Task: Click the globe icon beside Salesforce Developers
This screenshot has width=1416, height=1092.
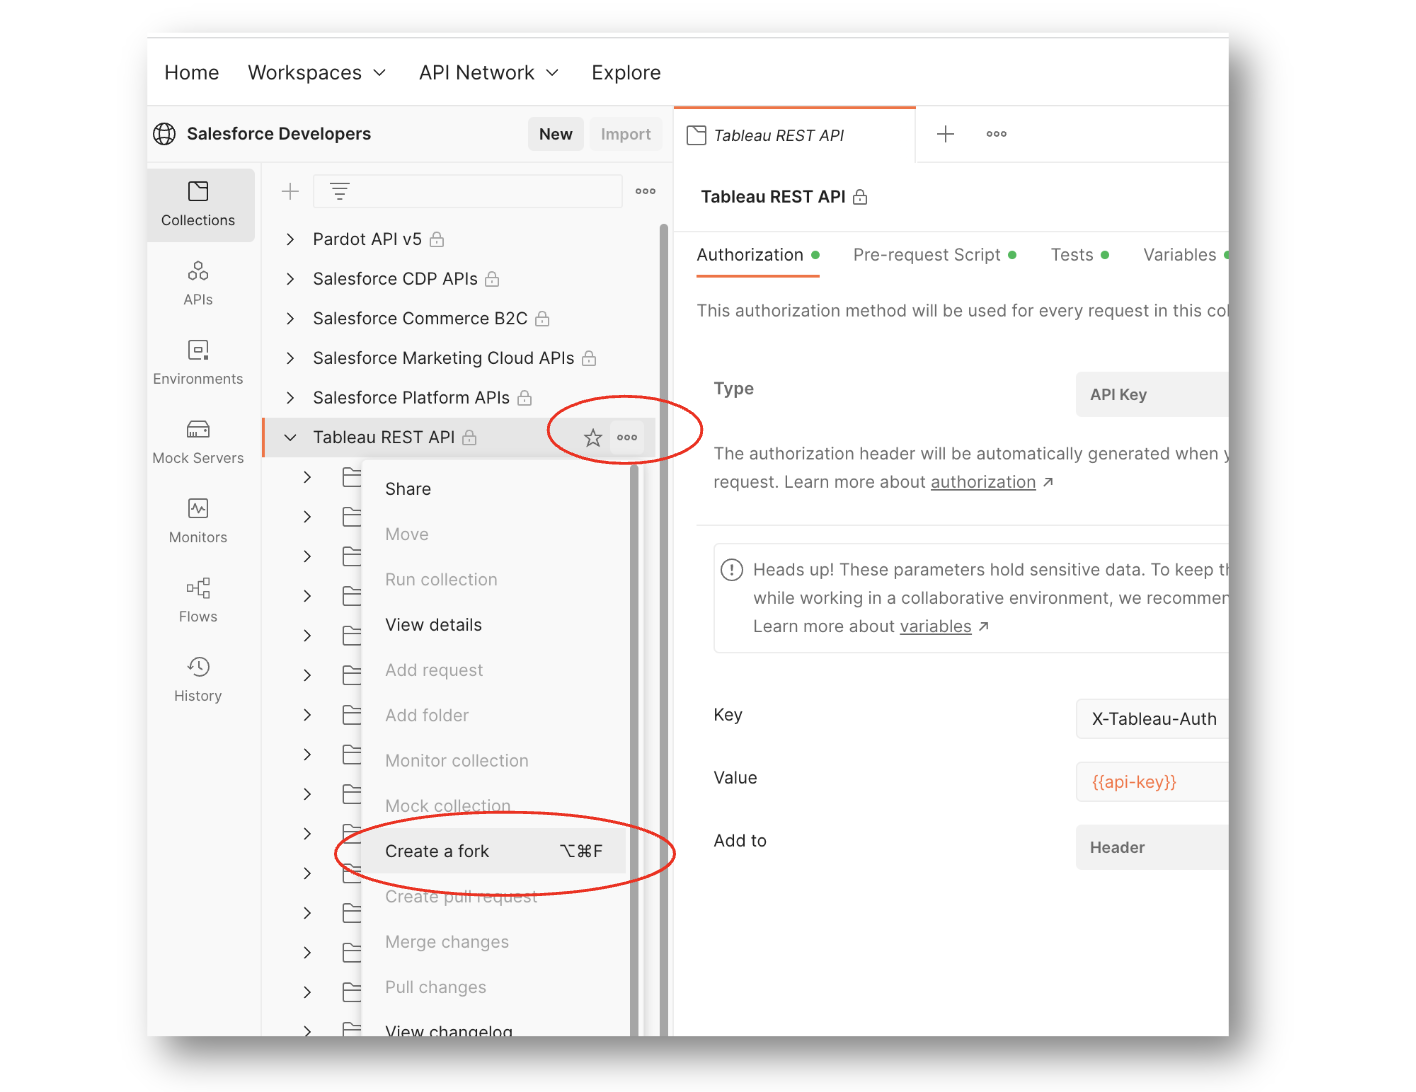Action: pyautogui.click(x=164, y=134)
